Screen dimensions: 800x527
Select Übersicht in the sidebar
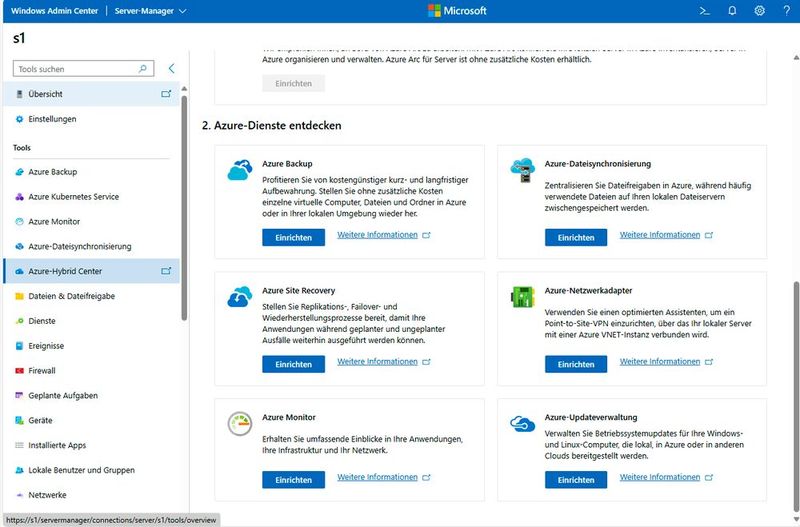click(91, 94)
